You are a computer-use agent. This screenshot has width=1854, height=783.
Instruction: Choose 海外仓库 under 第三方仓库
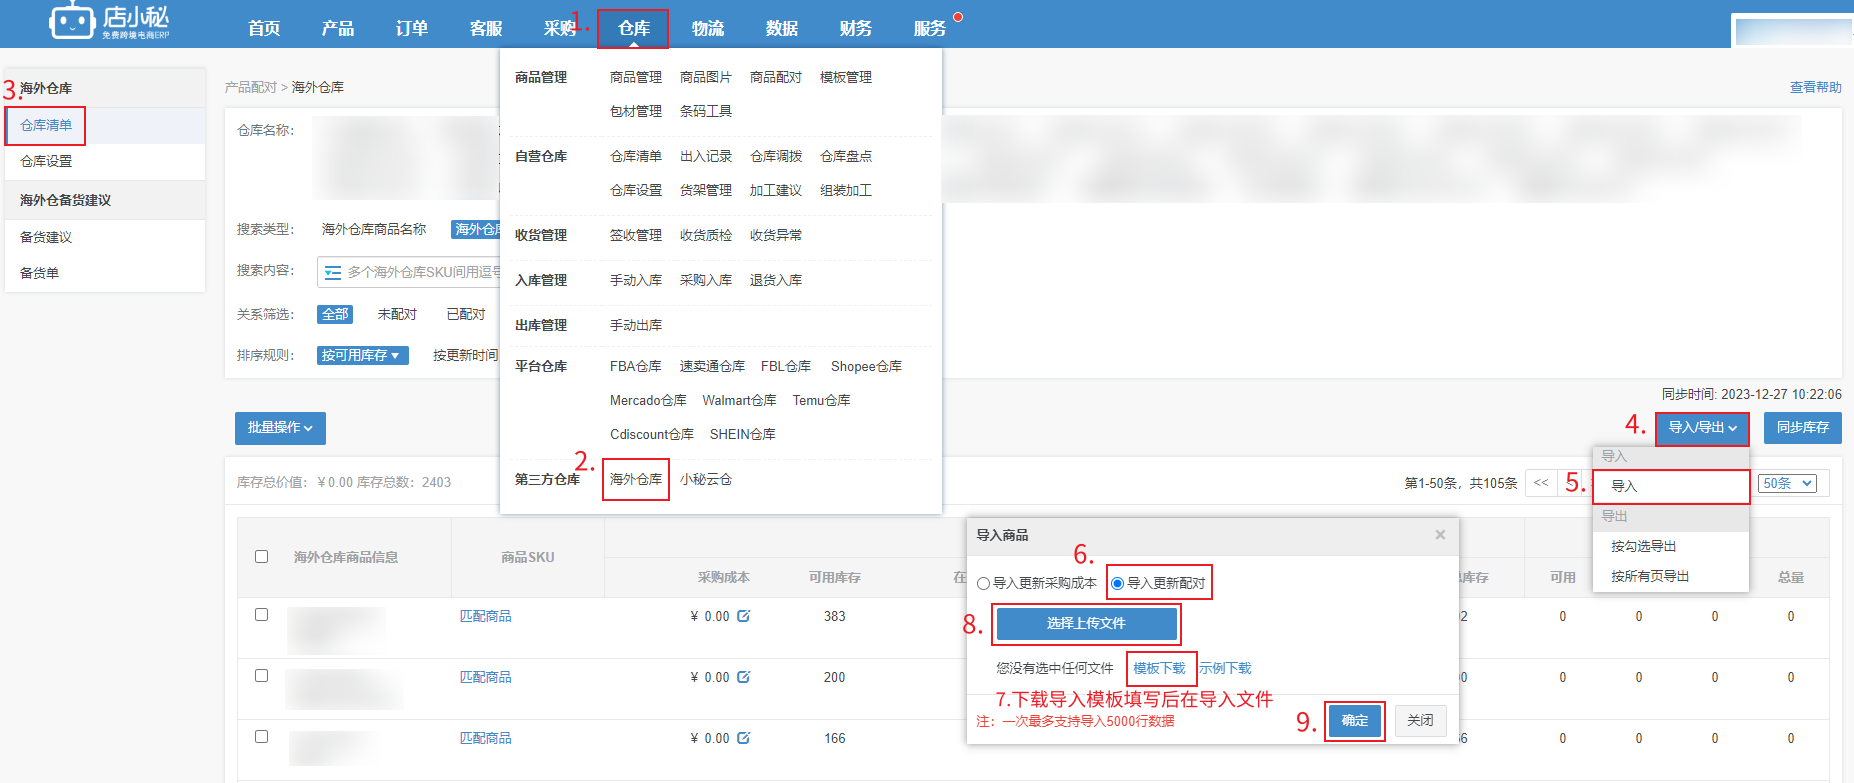click(x=636, y=480)
